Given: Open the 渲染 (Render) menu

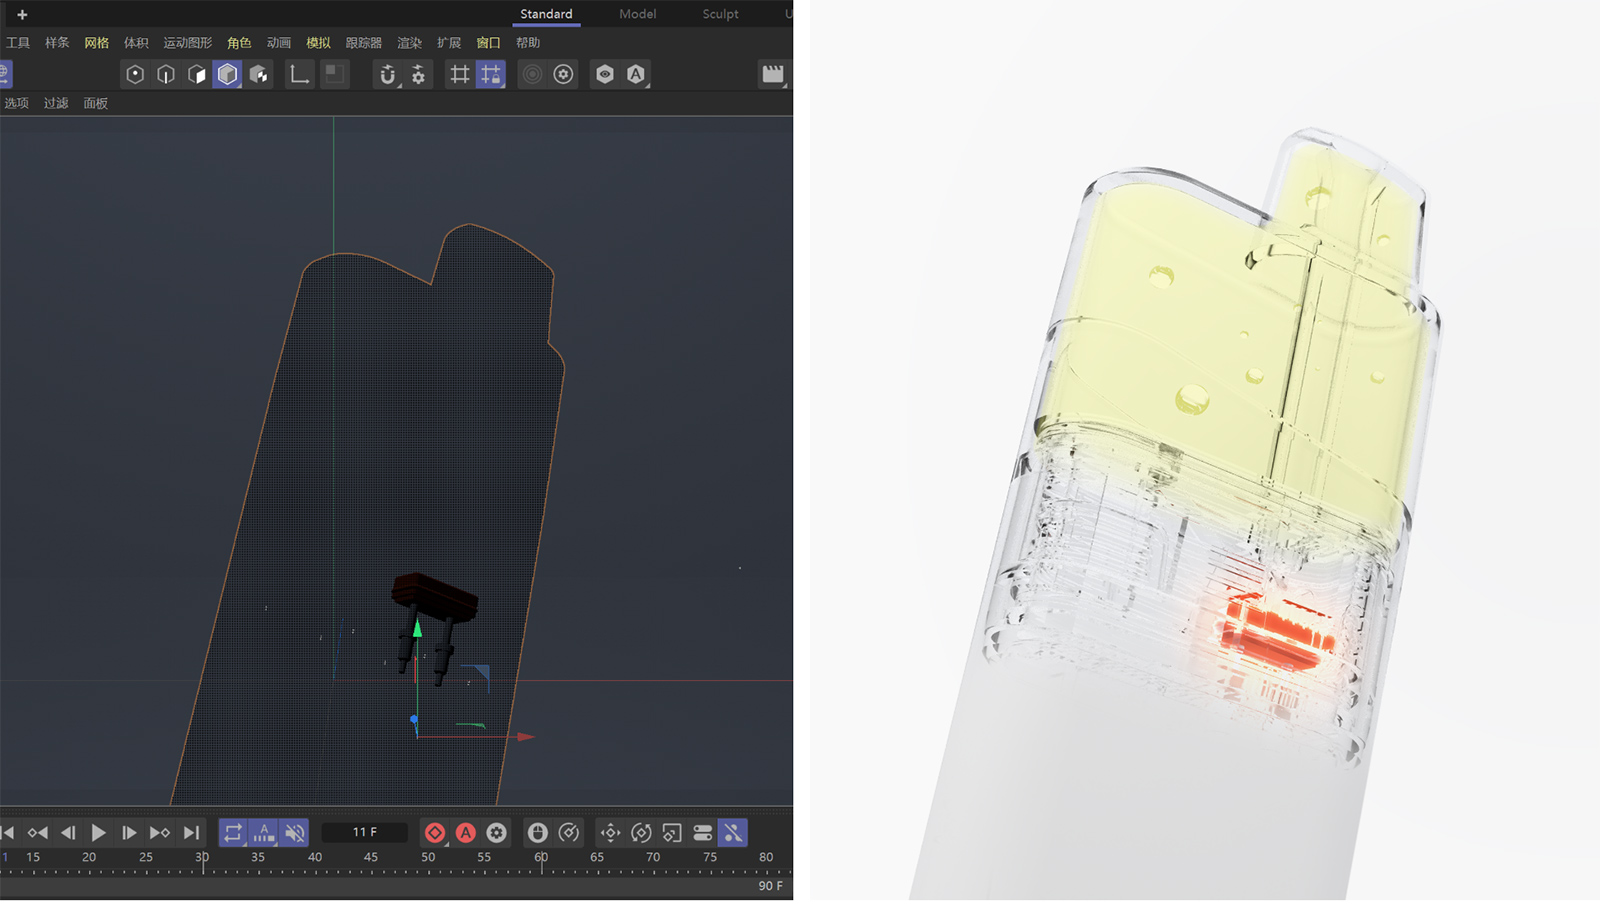Looking at the screenshot, I should click(x=409, y=43).
